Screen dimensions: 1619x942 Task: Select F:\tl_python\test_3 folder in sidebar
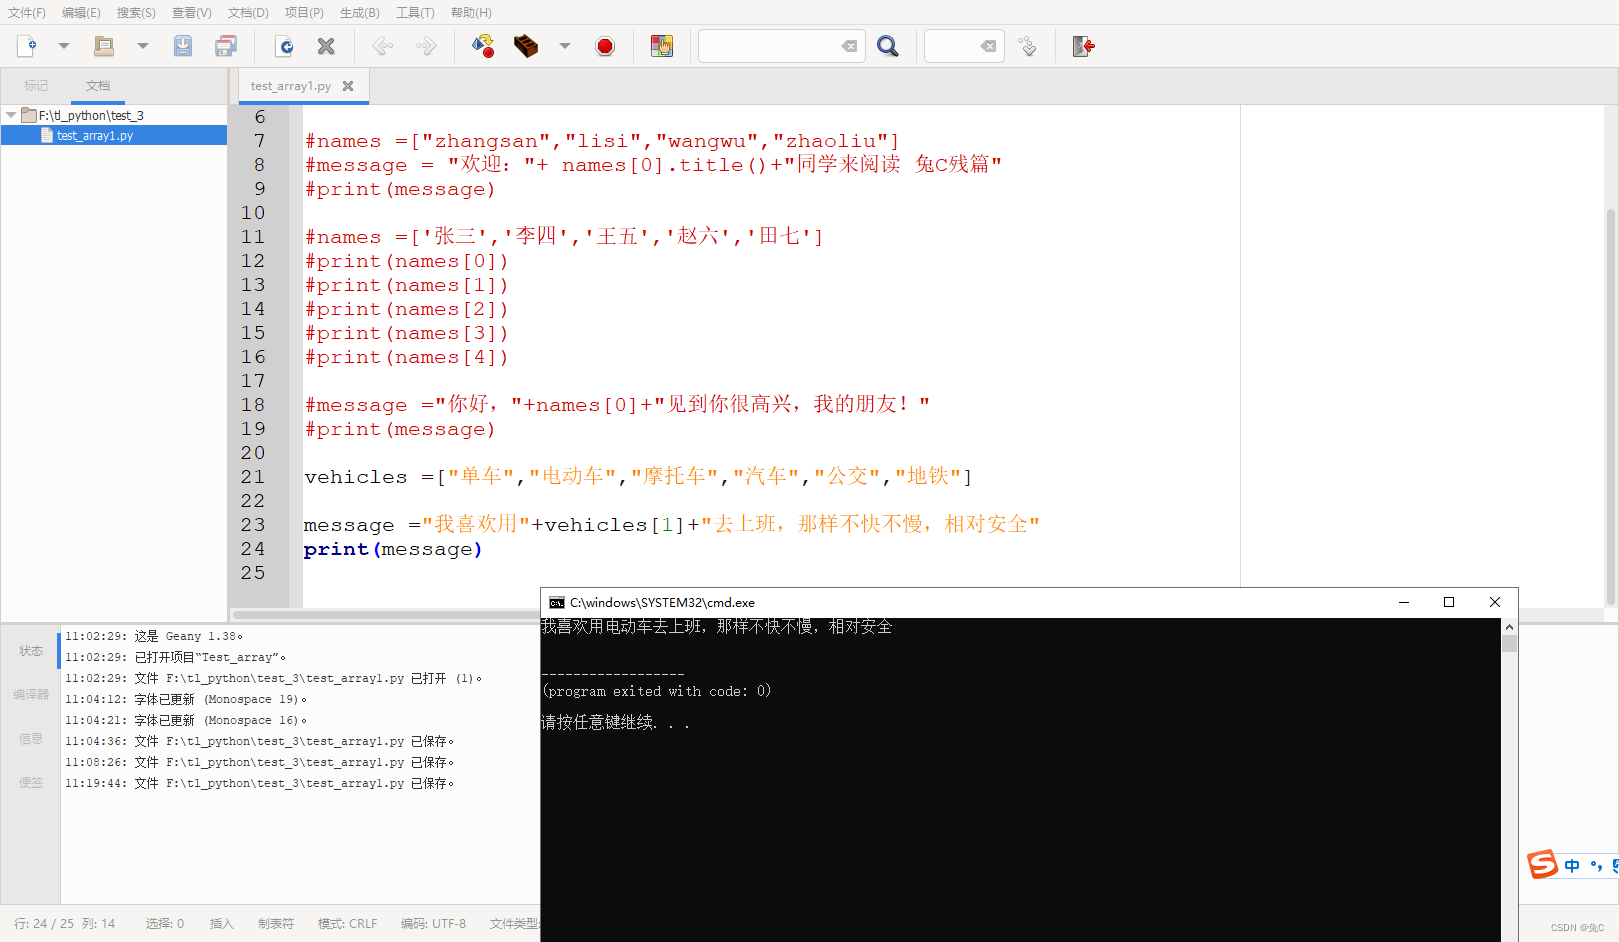point(91,115)
